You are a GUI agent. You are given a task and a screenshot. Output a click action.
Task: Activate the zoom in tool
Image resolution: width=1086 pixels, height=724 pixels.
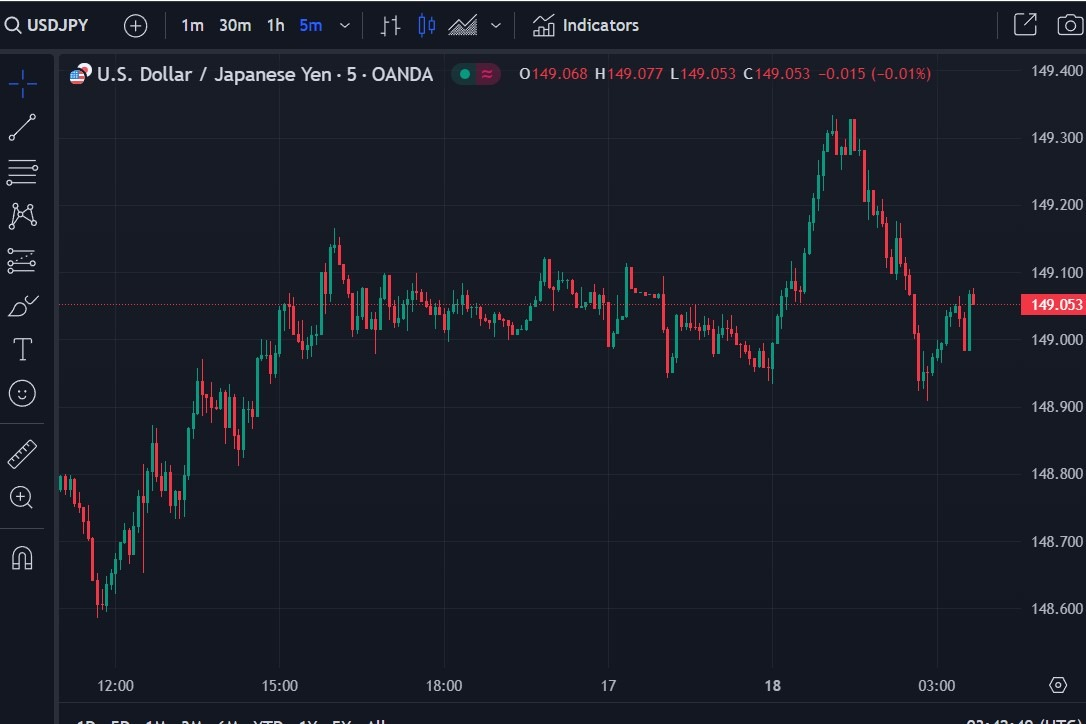pyautogui.click(x=21, y=497)
